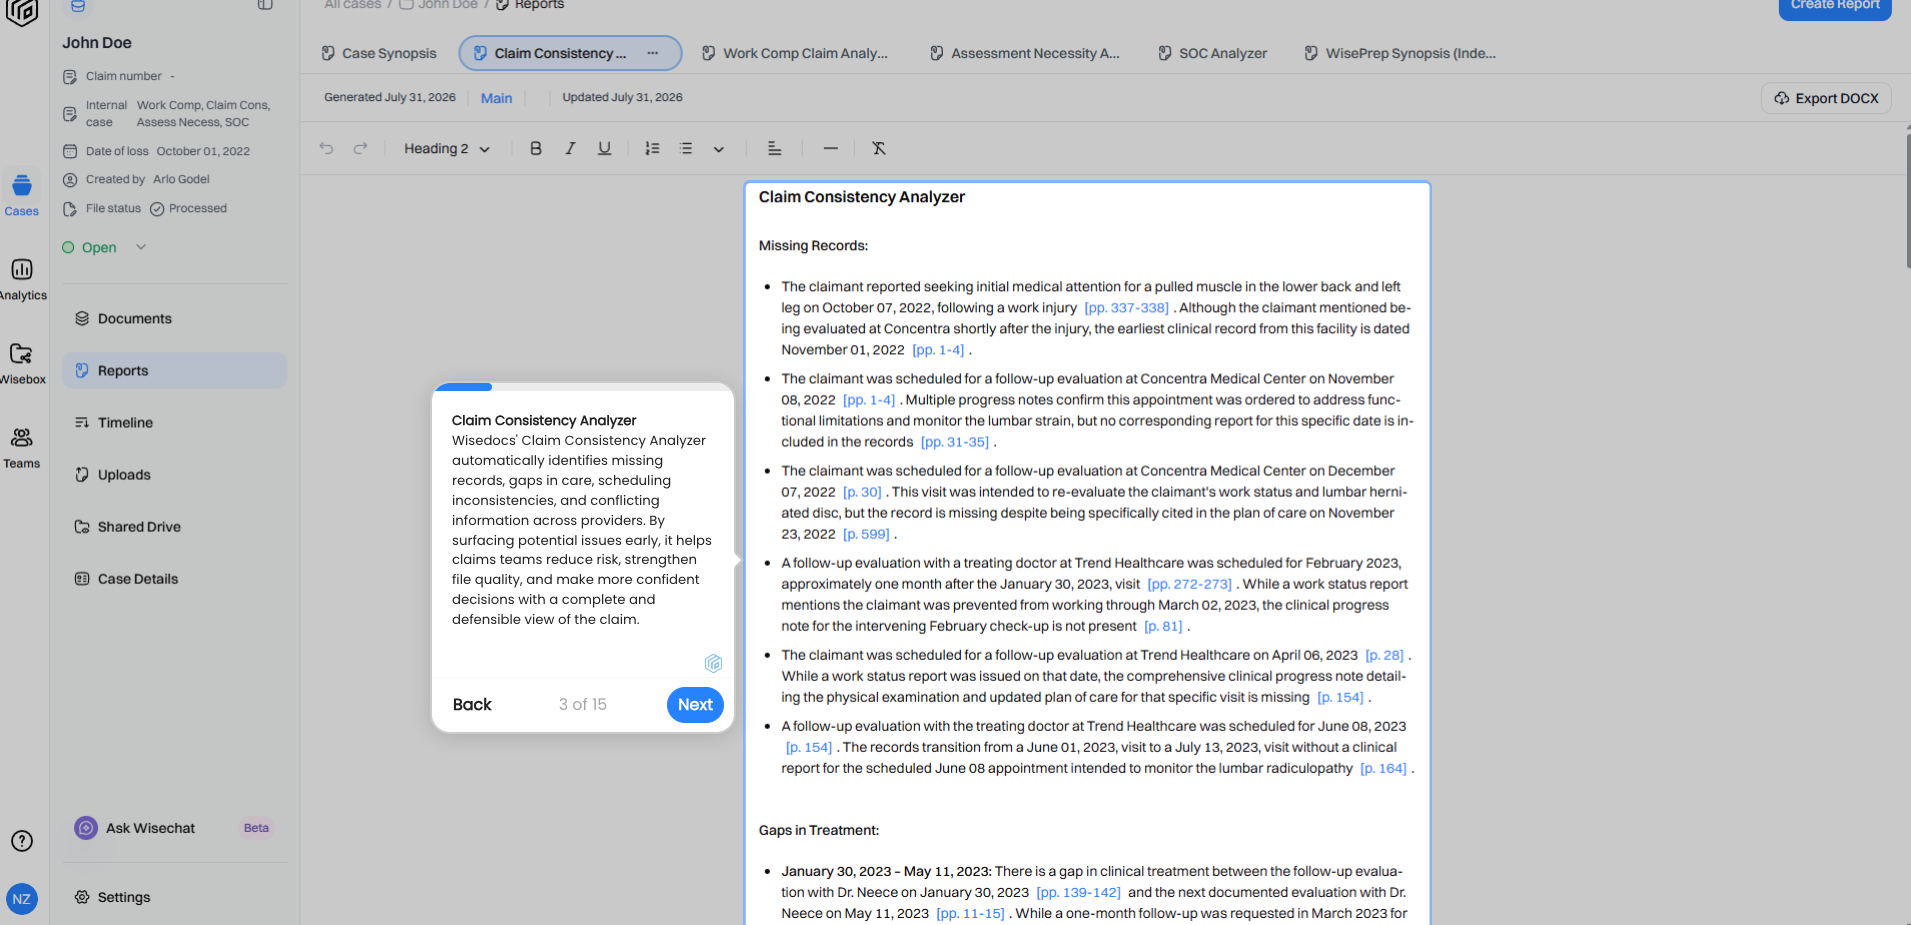Open Documents in the sidebar
1911x925 pixels.
(x=174, y=318)
